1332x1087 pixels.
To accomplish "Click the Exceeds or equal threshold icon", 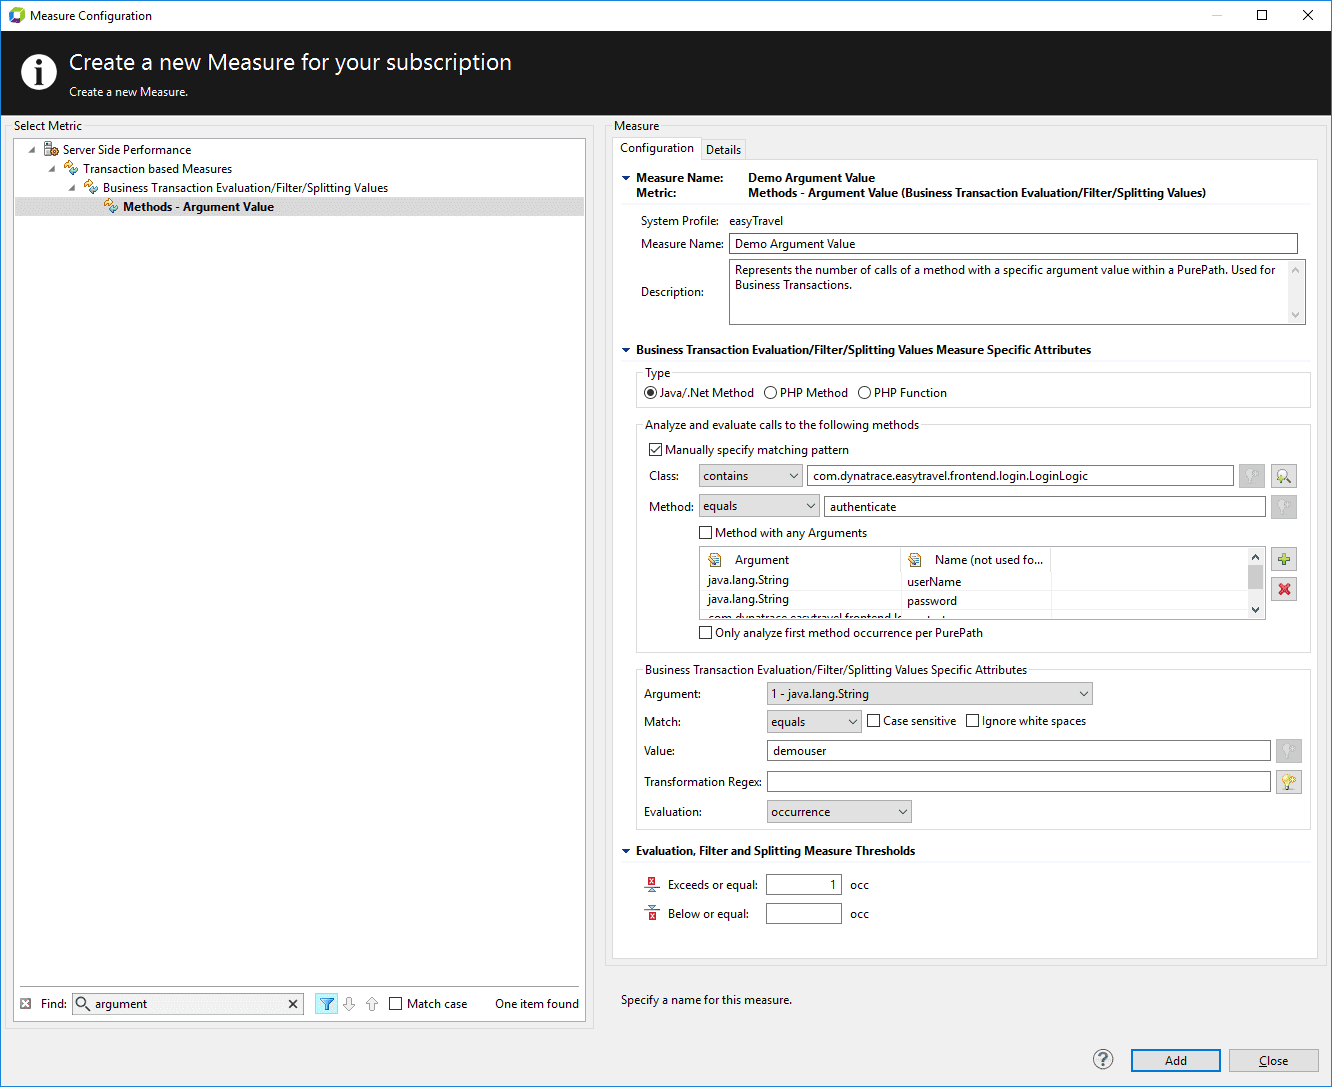I will pyautogui.click(x=652, y=884).
